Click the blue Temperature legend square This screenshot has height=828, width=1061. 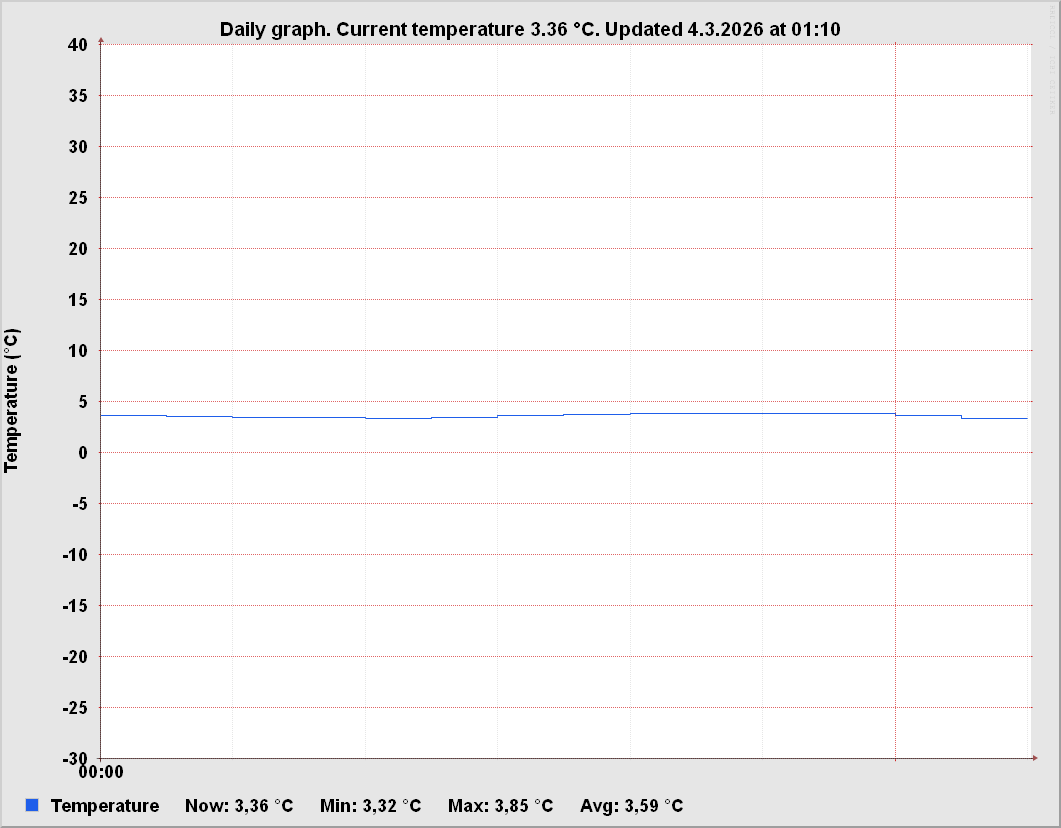click(x=32, y=805)
